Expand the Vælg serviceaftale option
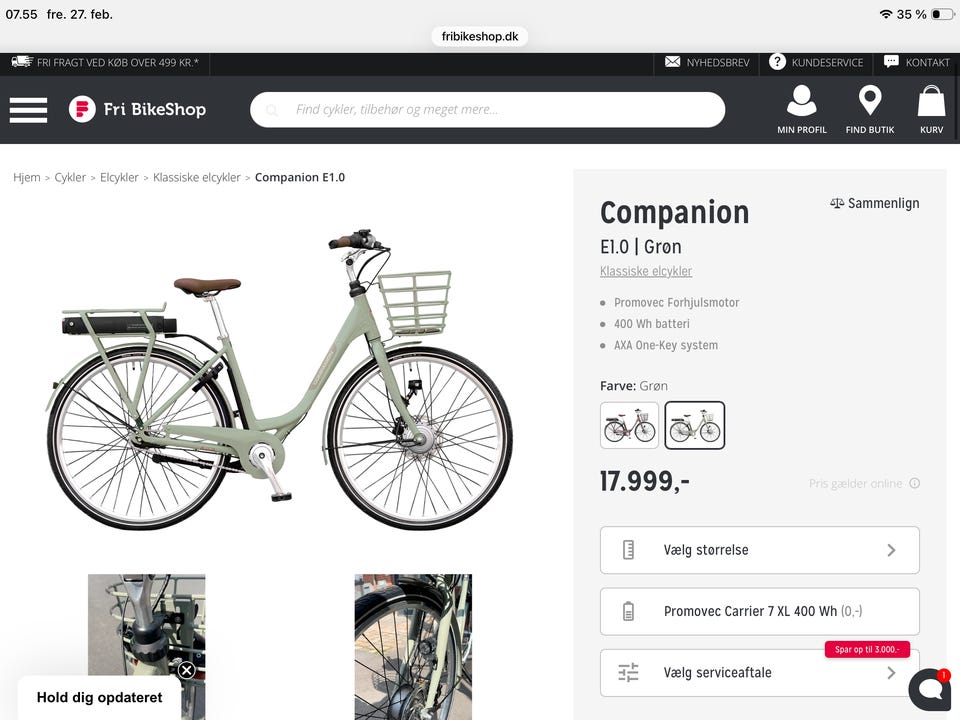 tap(759, 673)
